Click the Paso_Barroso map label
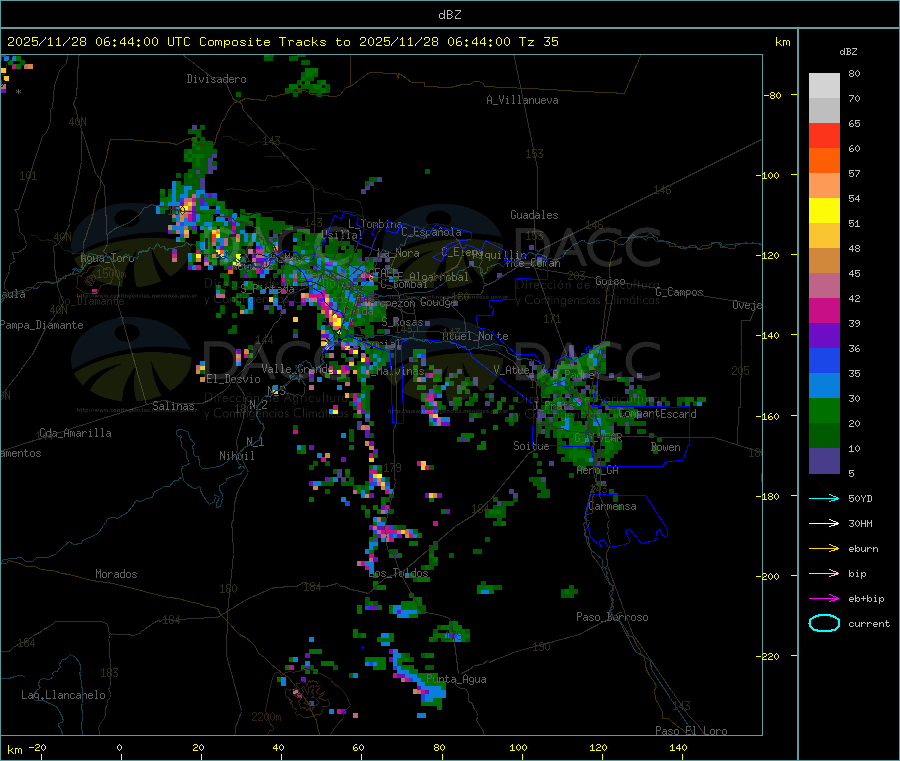This screenshot has width=900, height=761. (x=612, y=617)
